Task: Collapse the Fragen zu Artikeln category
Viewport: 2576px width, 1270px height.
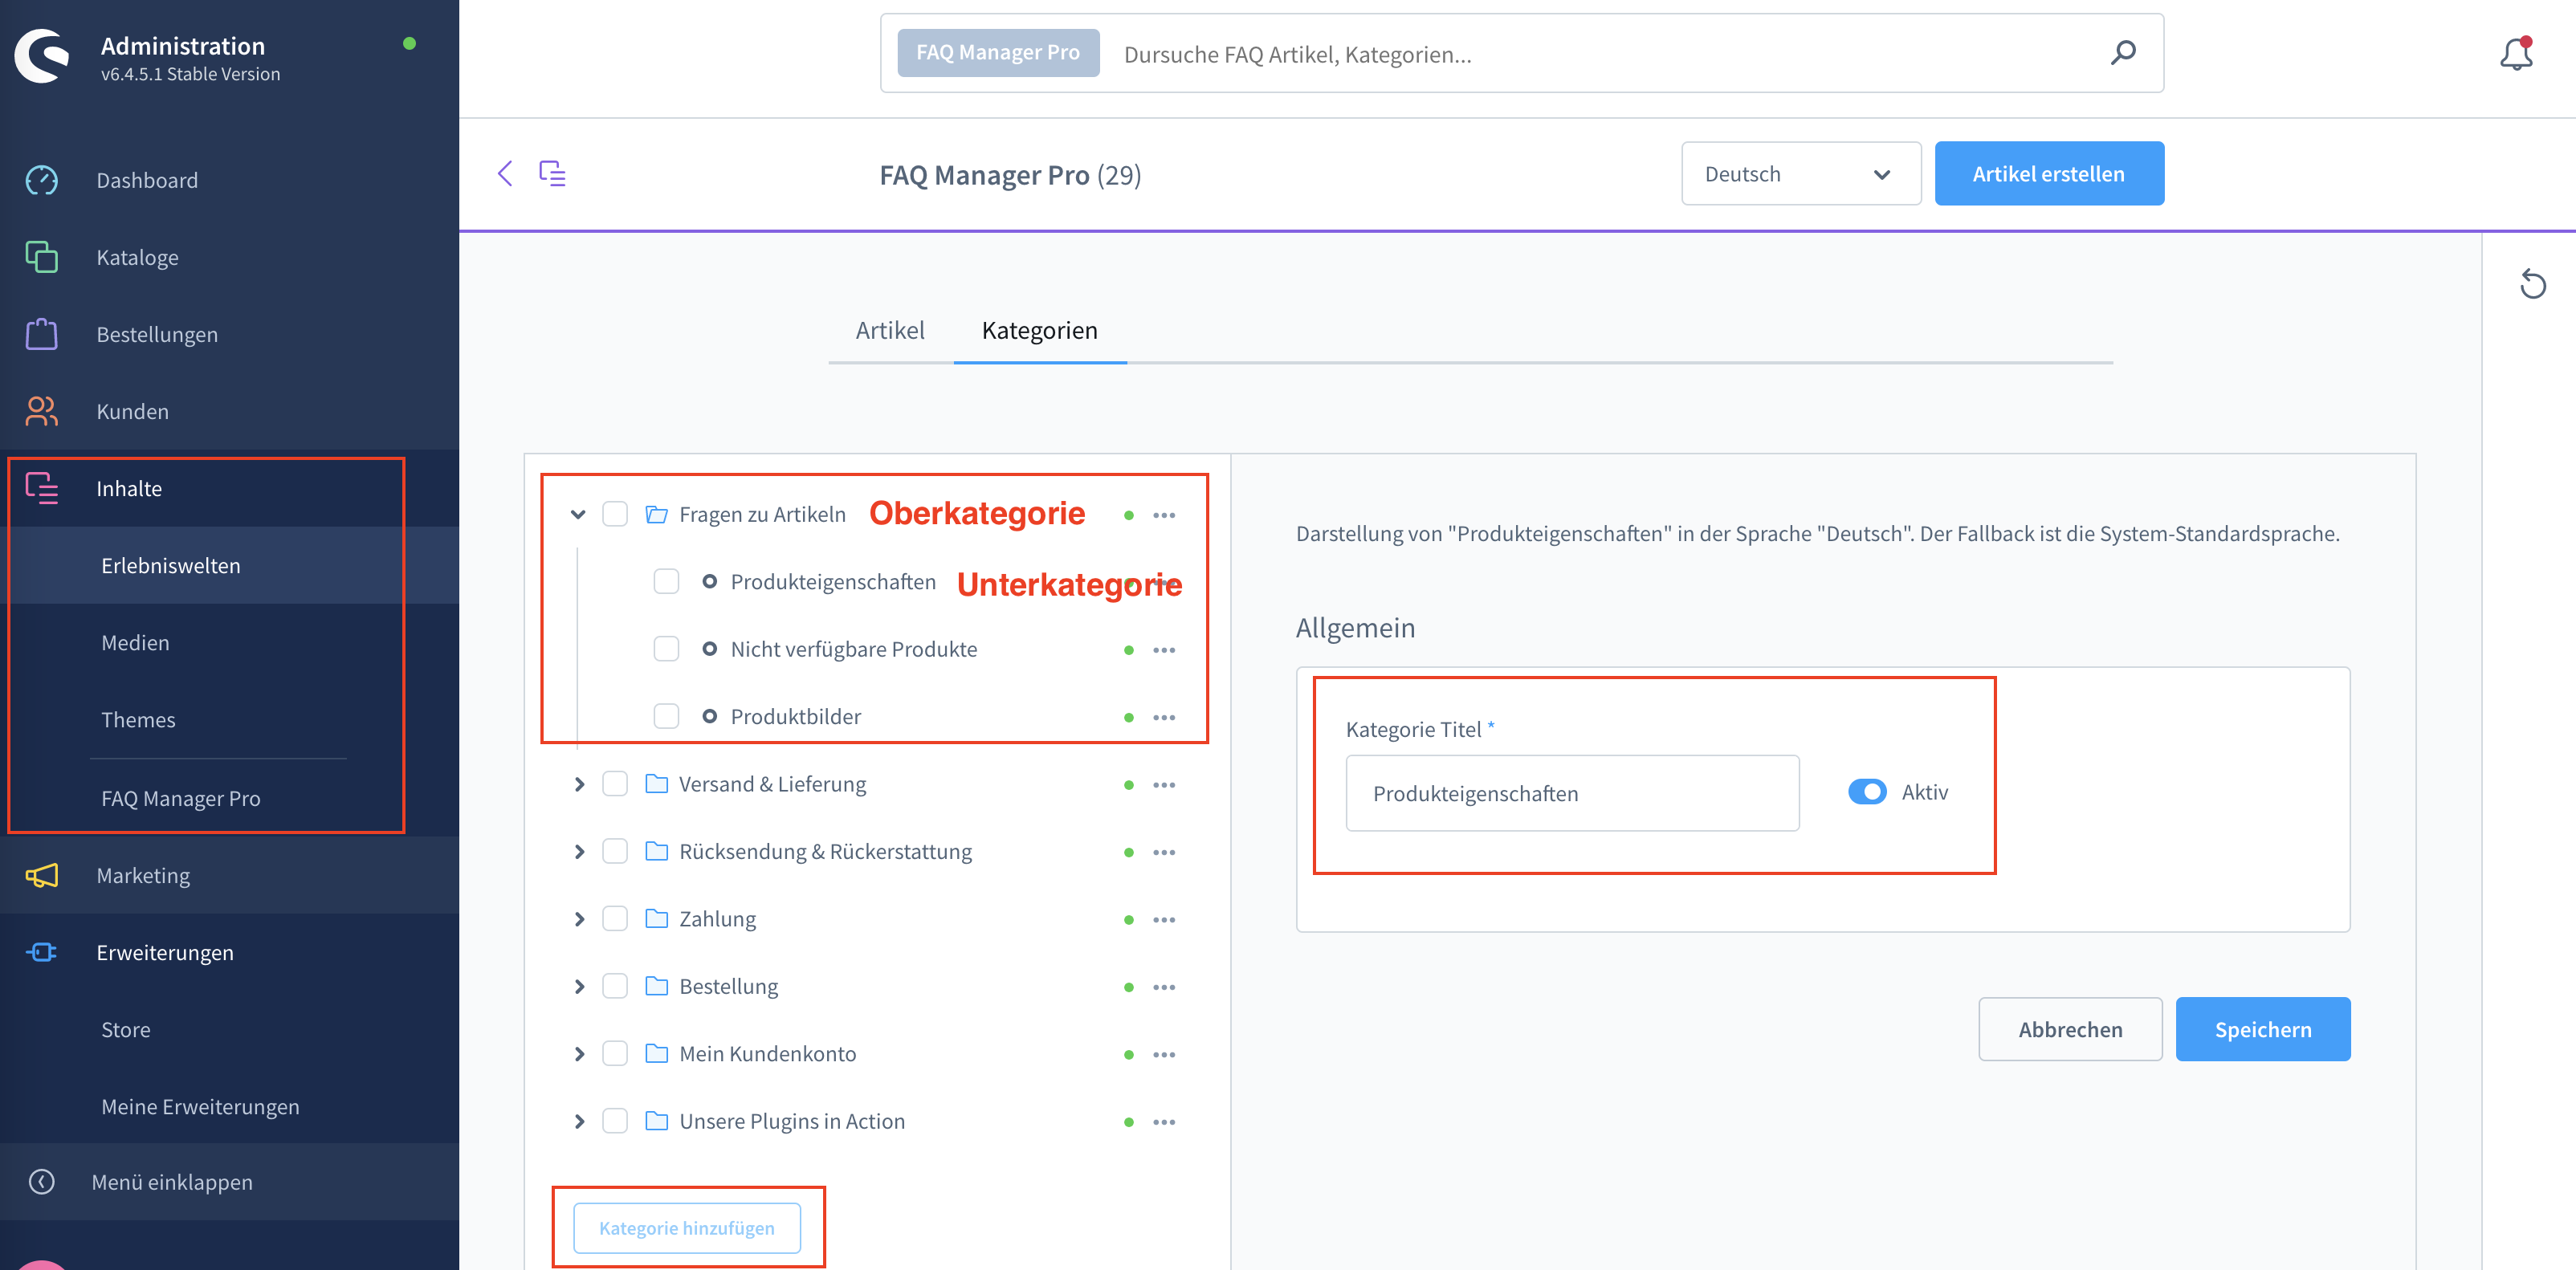Action: pos(578,514)
